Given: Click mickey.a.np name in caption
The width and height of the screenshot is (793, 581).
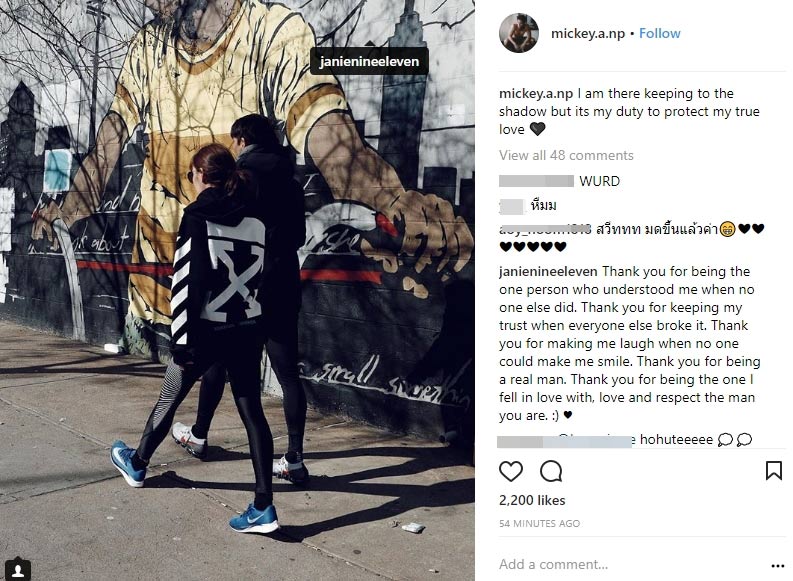Looking at the screenshot, I should tap(536, 94).
